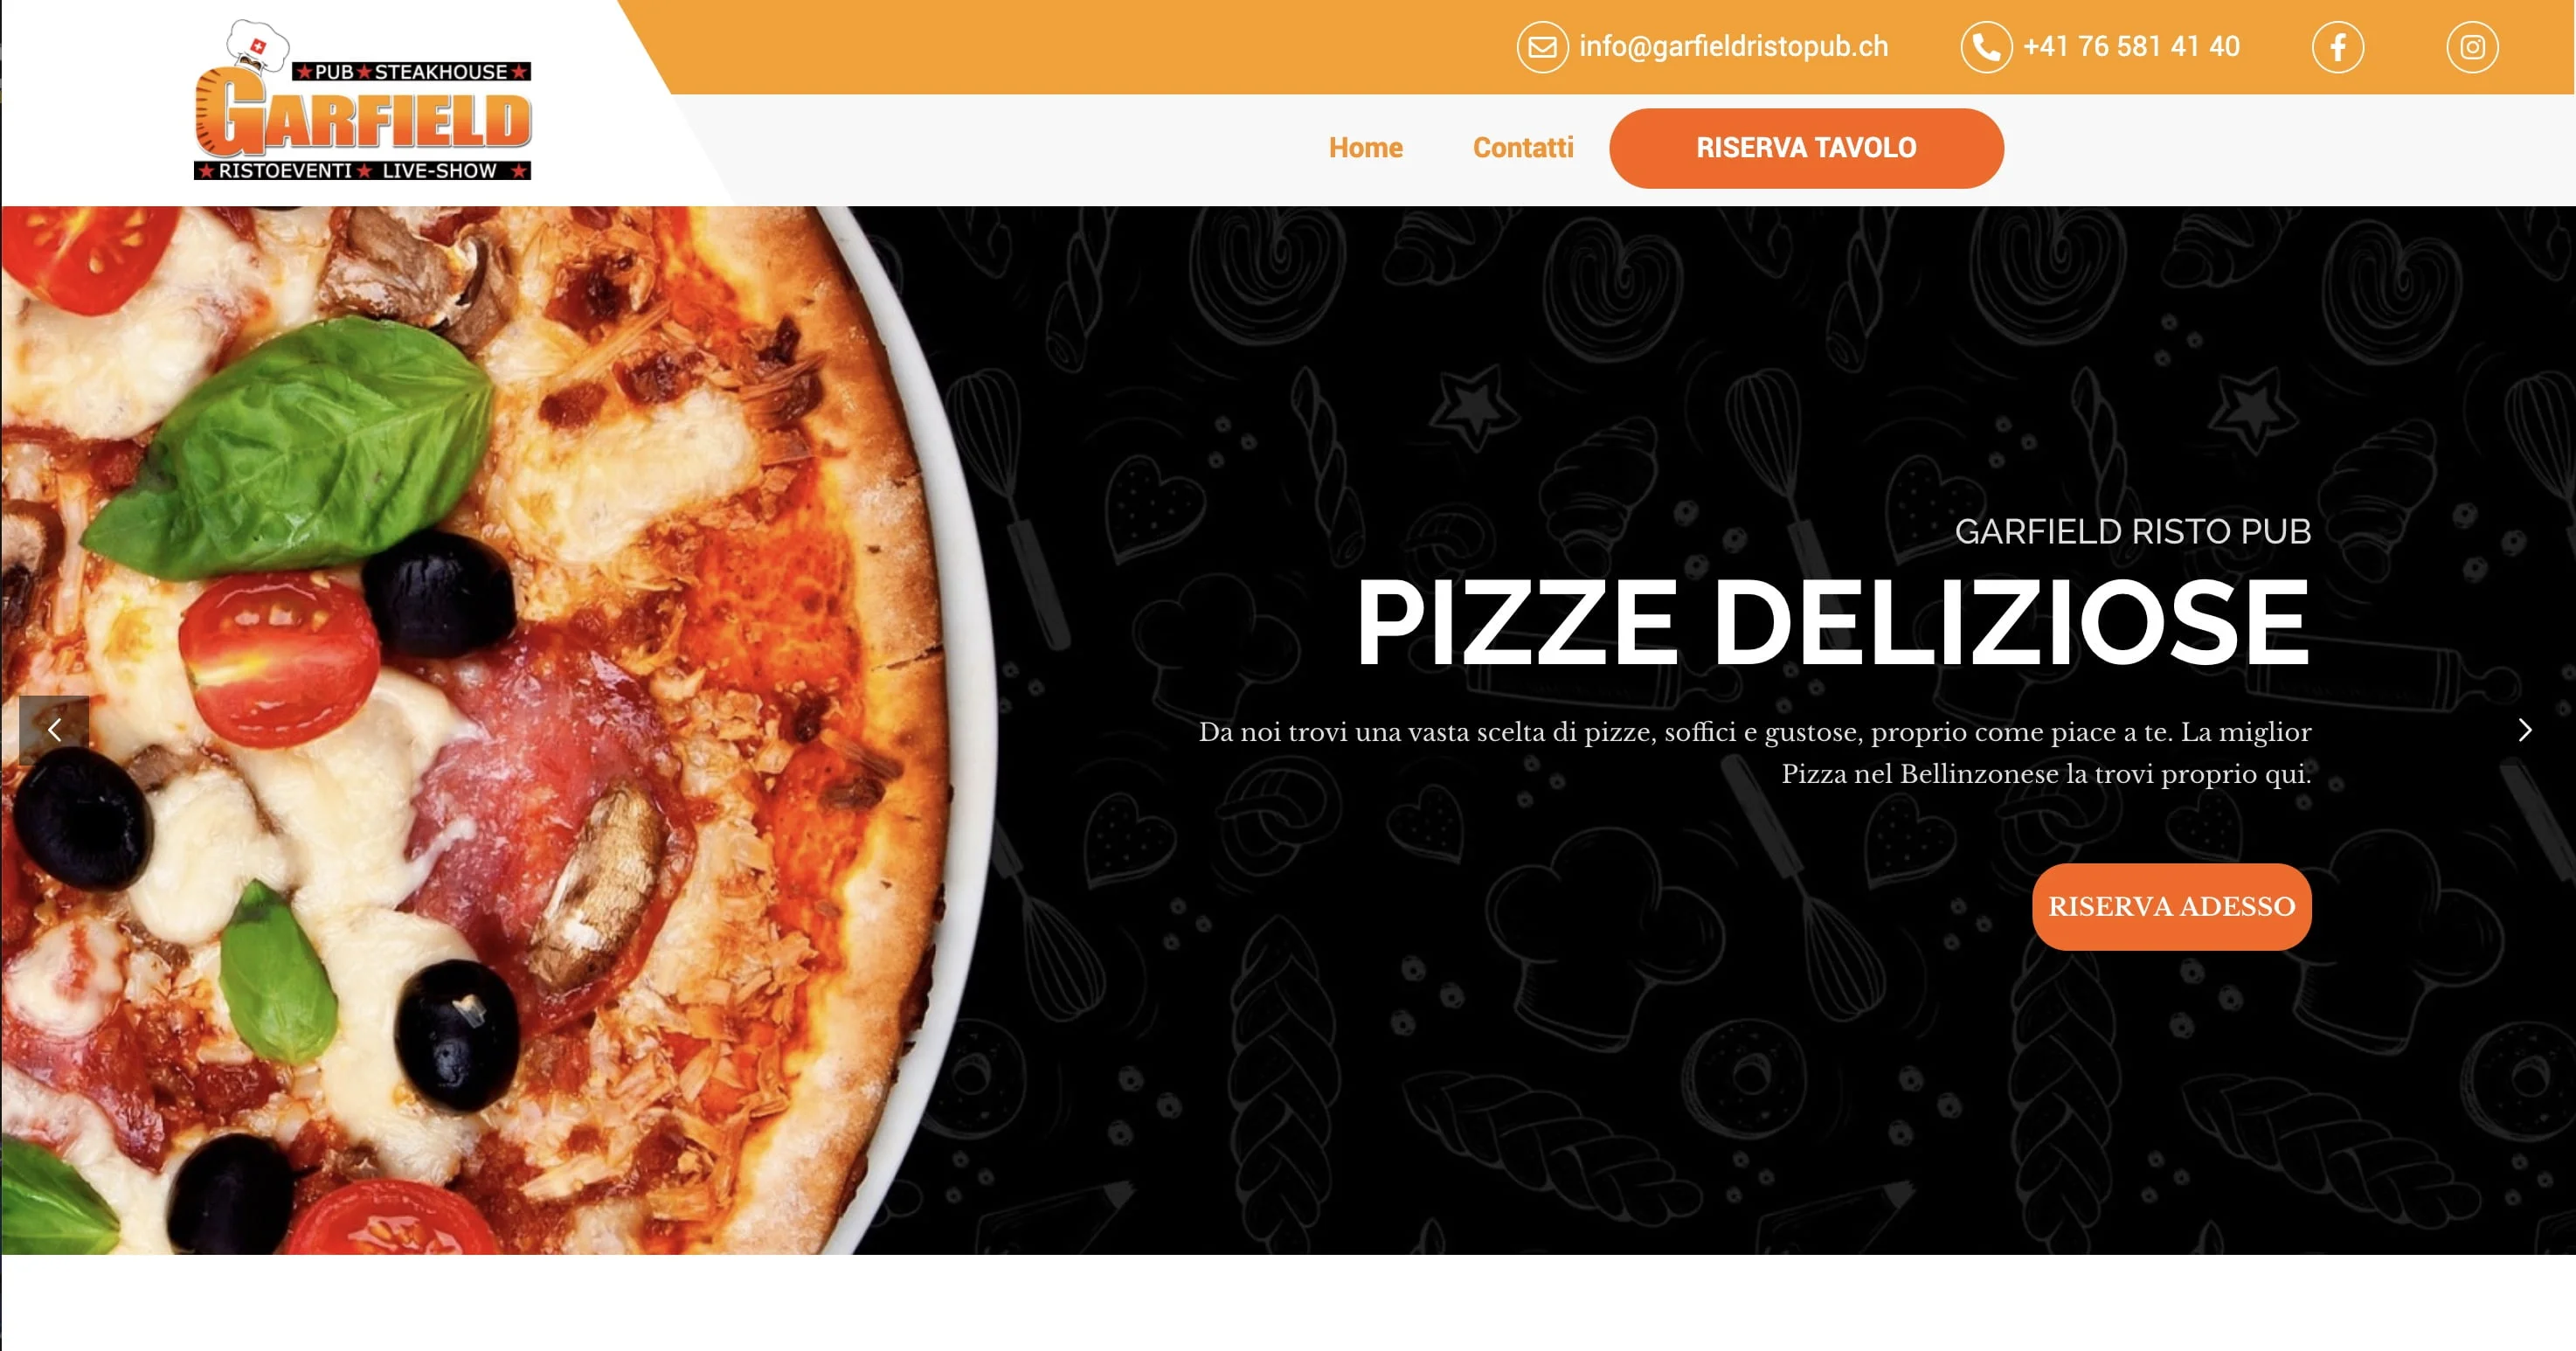Open the Home menu item
Screen dimensions: 2576x1351
1365,148
